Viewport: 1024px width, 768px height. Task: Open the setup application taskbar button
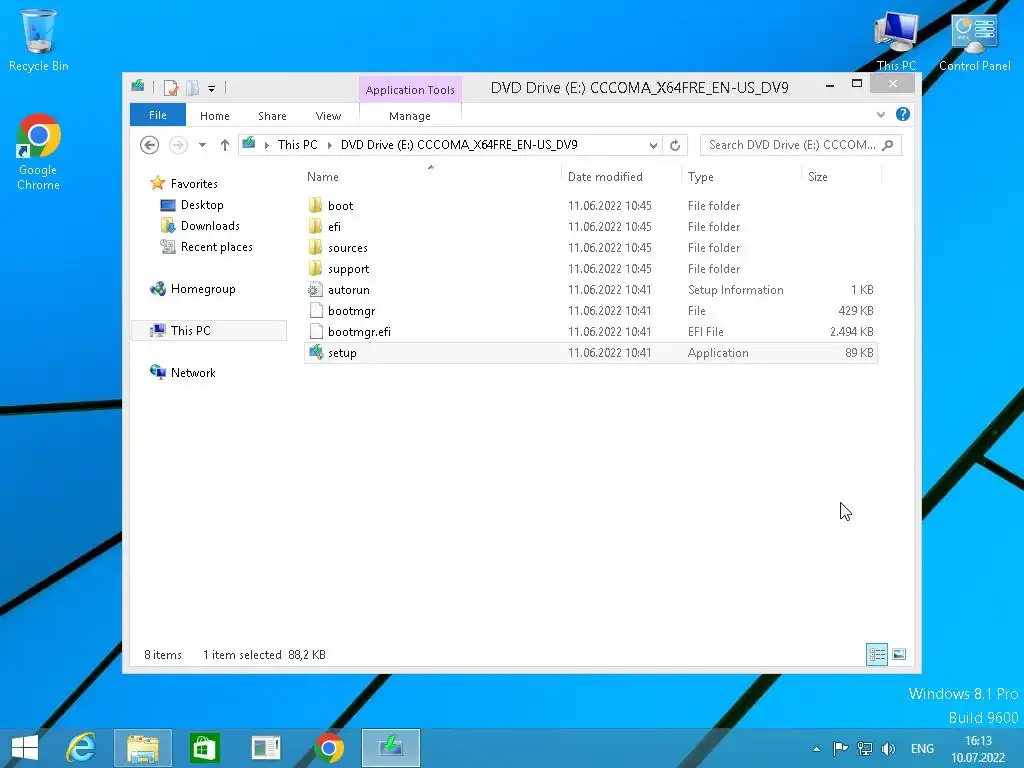[391, 748]
